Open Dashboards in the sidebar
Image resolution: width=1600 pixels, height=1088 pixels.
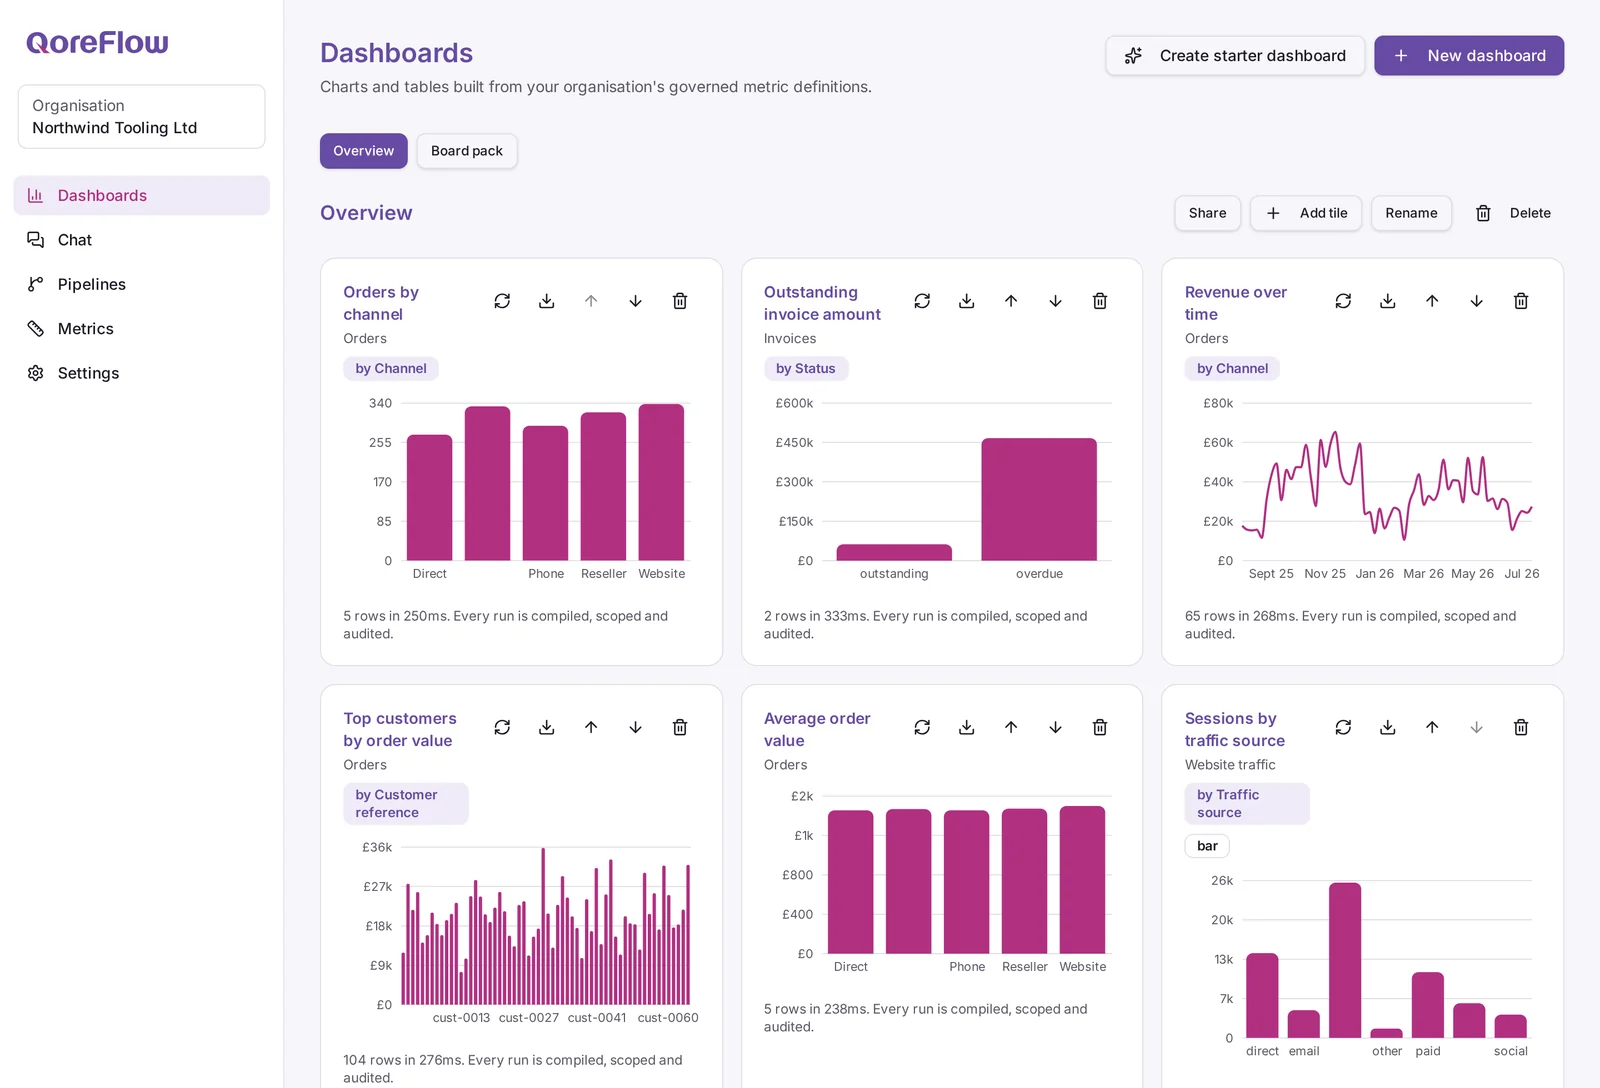point(142,196)
